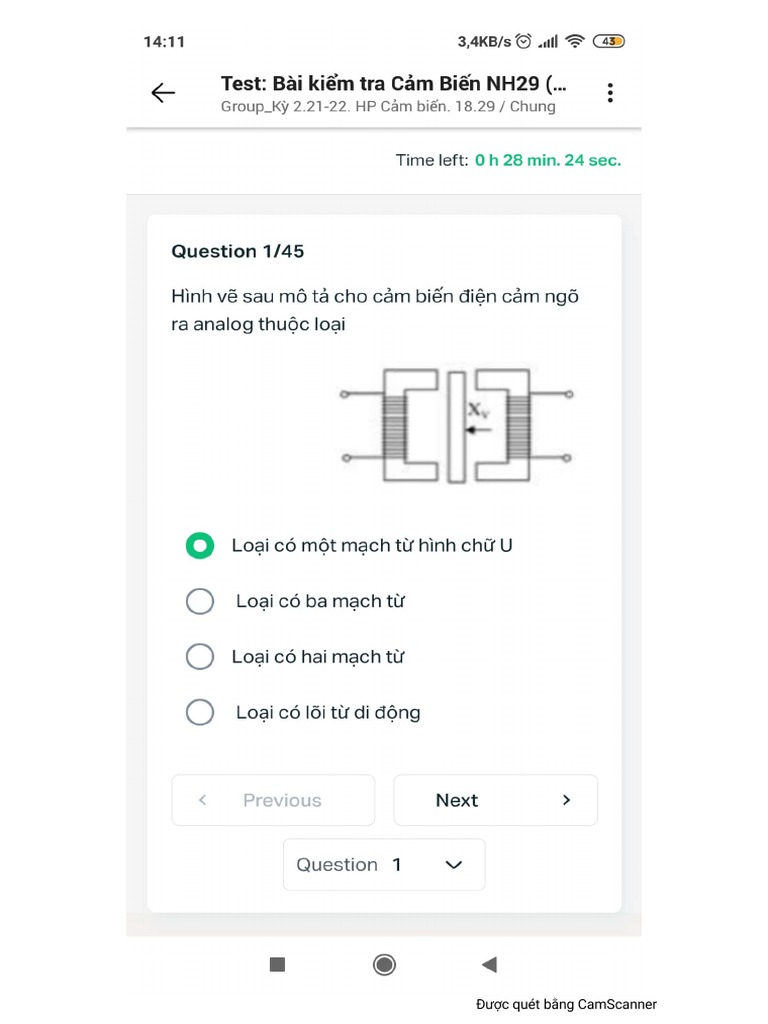Choose the "Loại có hai mạch từ" answer
The width and height of the screenshot is (768, 1024).
coord(200,657)
